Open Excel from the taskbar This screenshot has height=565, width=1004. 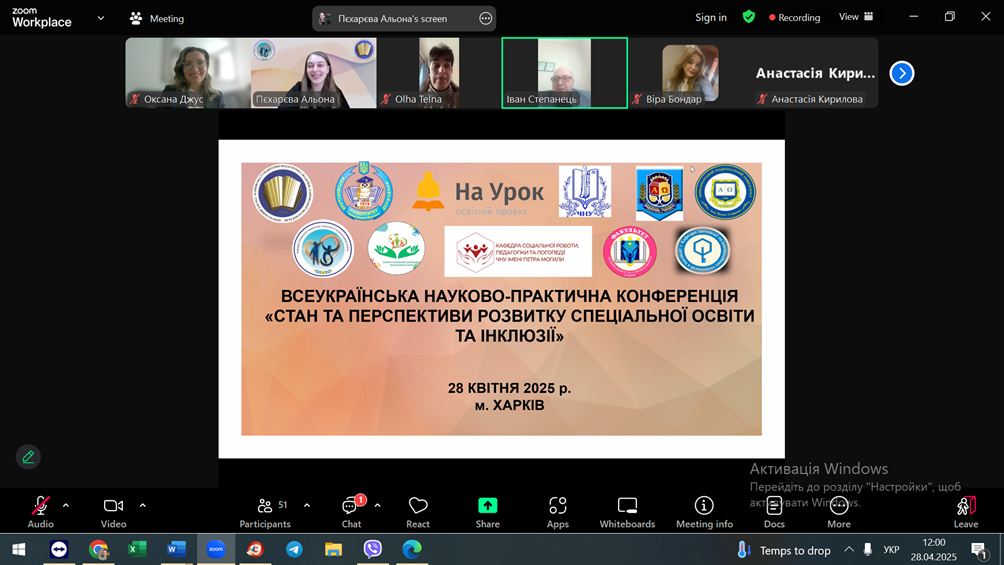point(137,549)
